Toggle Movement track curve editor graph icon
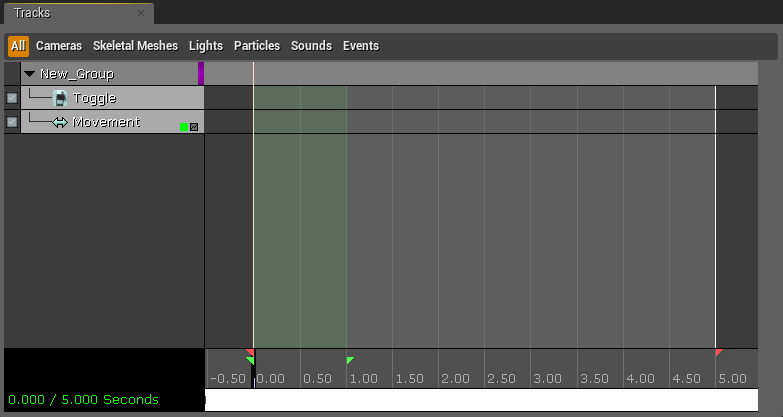 tap(194, 127)
